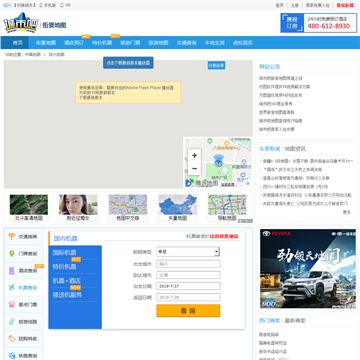Zoom in on the mini map
The image size is (360, 360).
(194, 156)
